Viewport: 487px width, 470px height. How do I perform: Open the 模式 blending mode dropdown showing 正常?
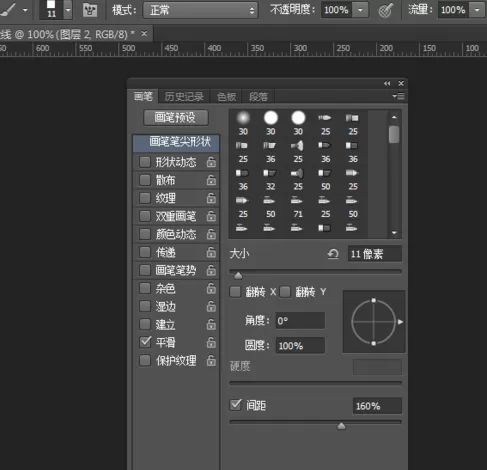(x=201, y=10)
